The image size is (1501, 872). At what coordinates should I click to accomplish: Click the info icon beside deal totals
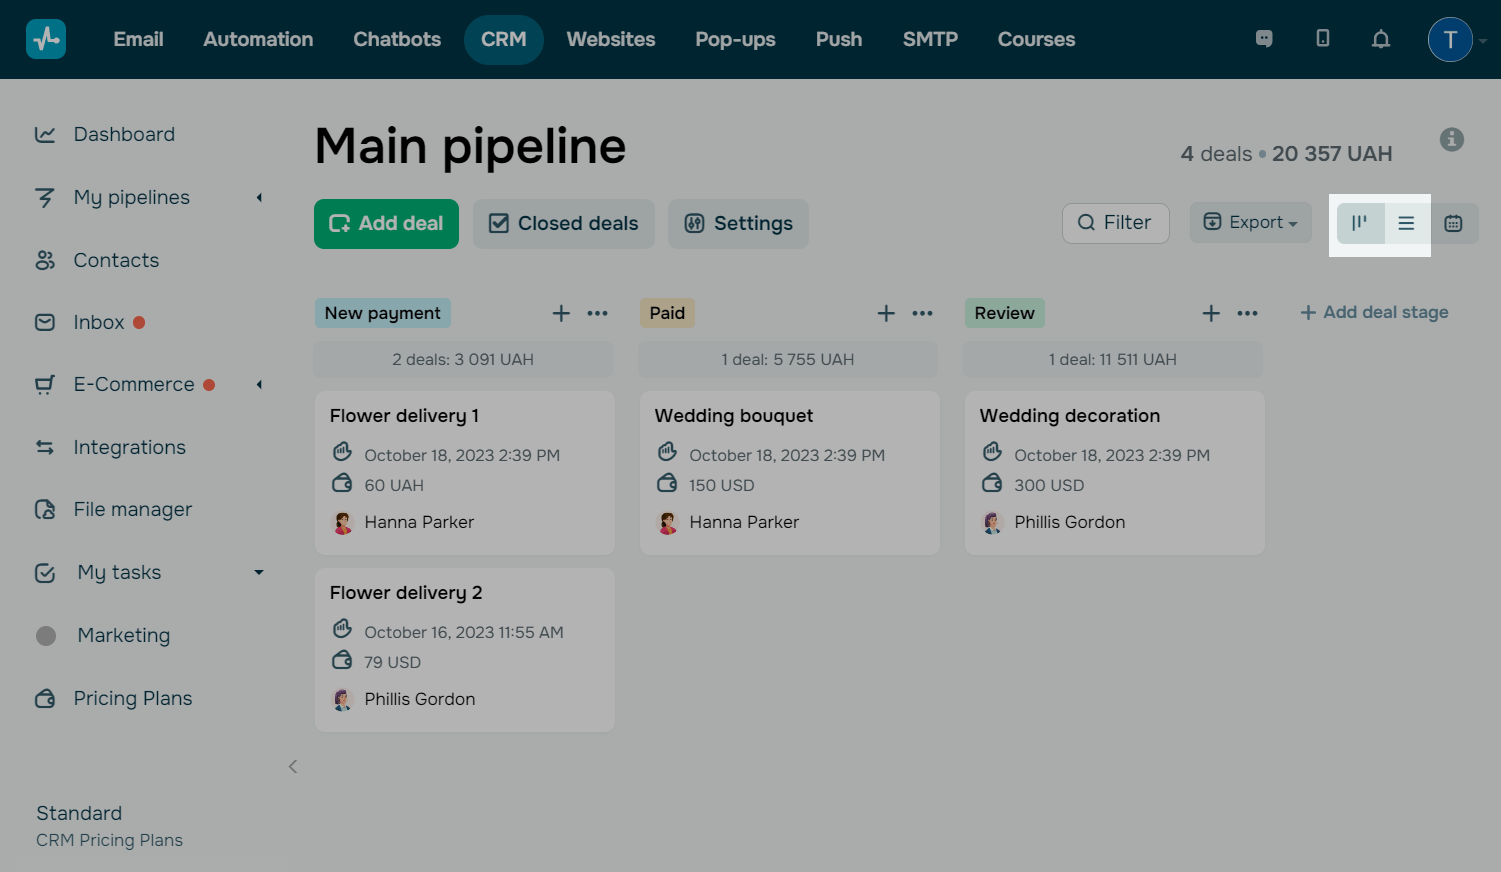(x=1451, y=140)
